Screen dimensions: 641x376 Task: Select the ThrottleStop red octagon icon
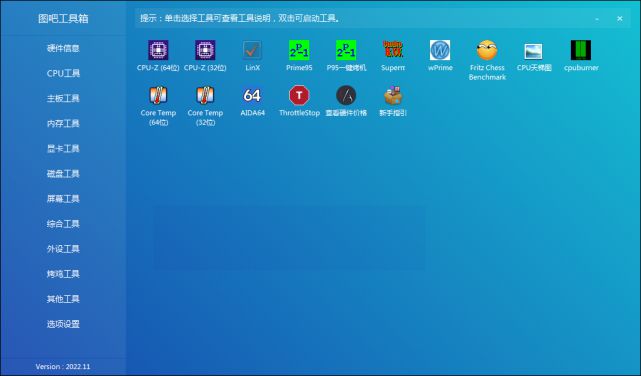point(299,96)
